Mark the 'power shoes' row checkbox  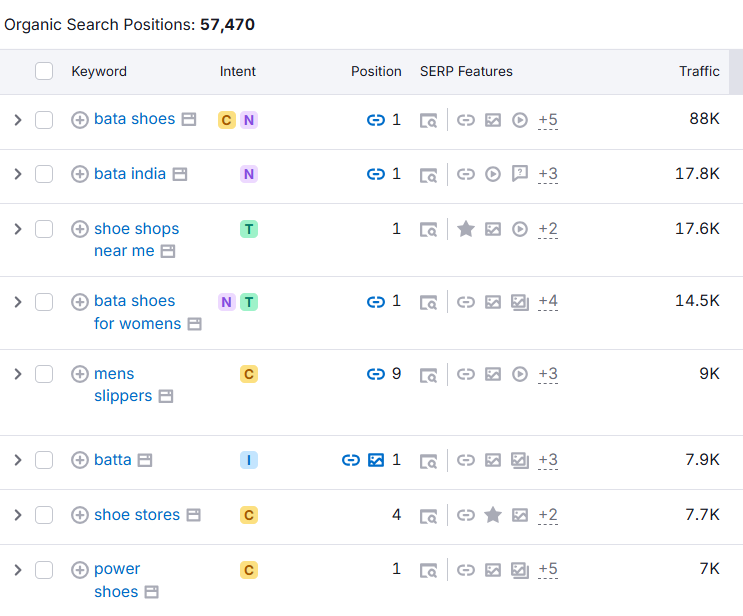pos(44,570)
